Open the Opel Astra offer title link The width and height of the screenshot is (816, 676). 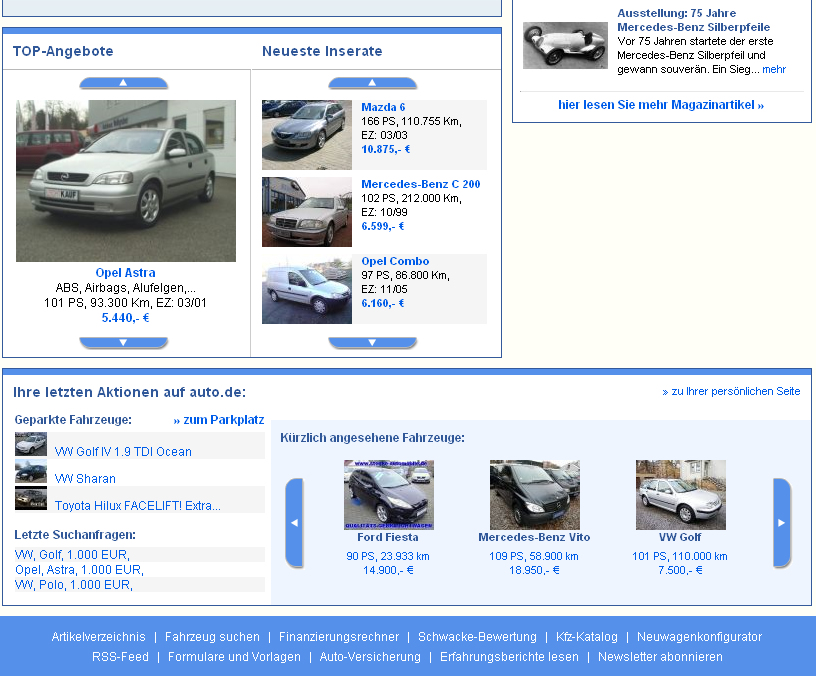click(x=125, y=273)
